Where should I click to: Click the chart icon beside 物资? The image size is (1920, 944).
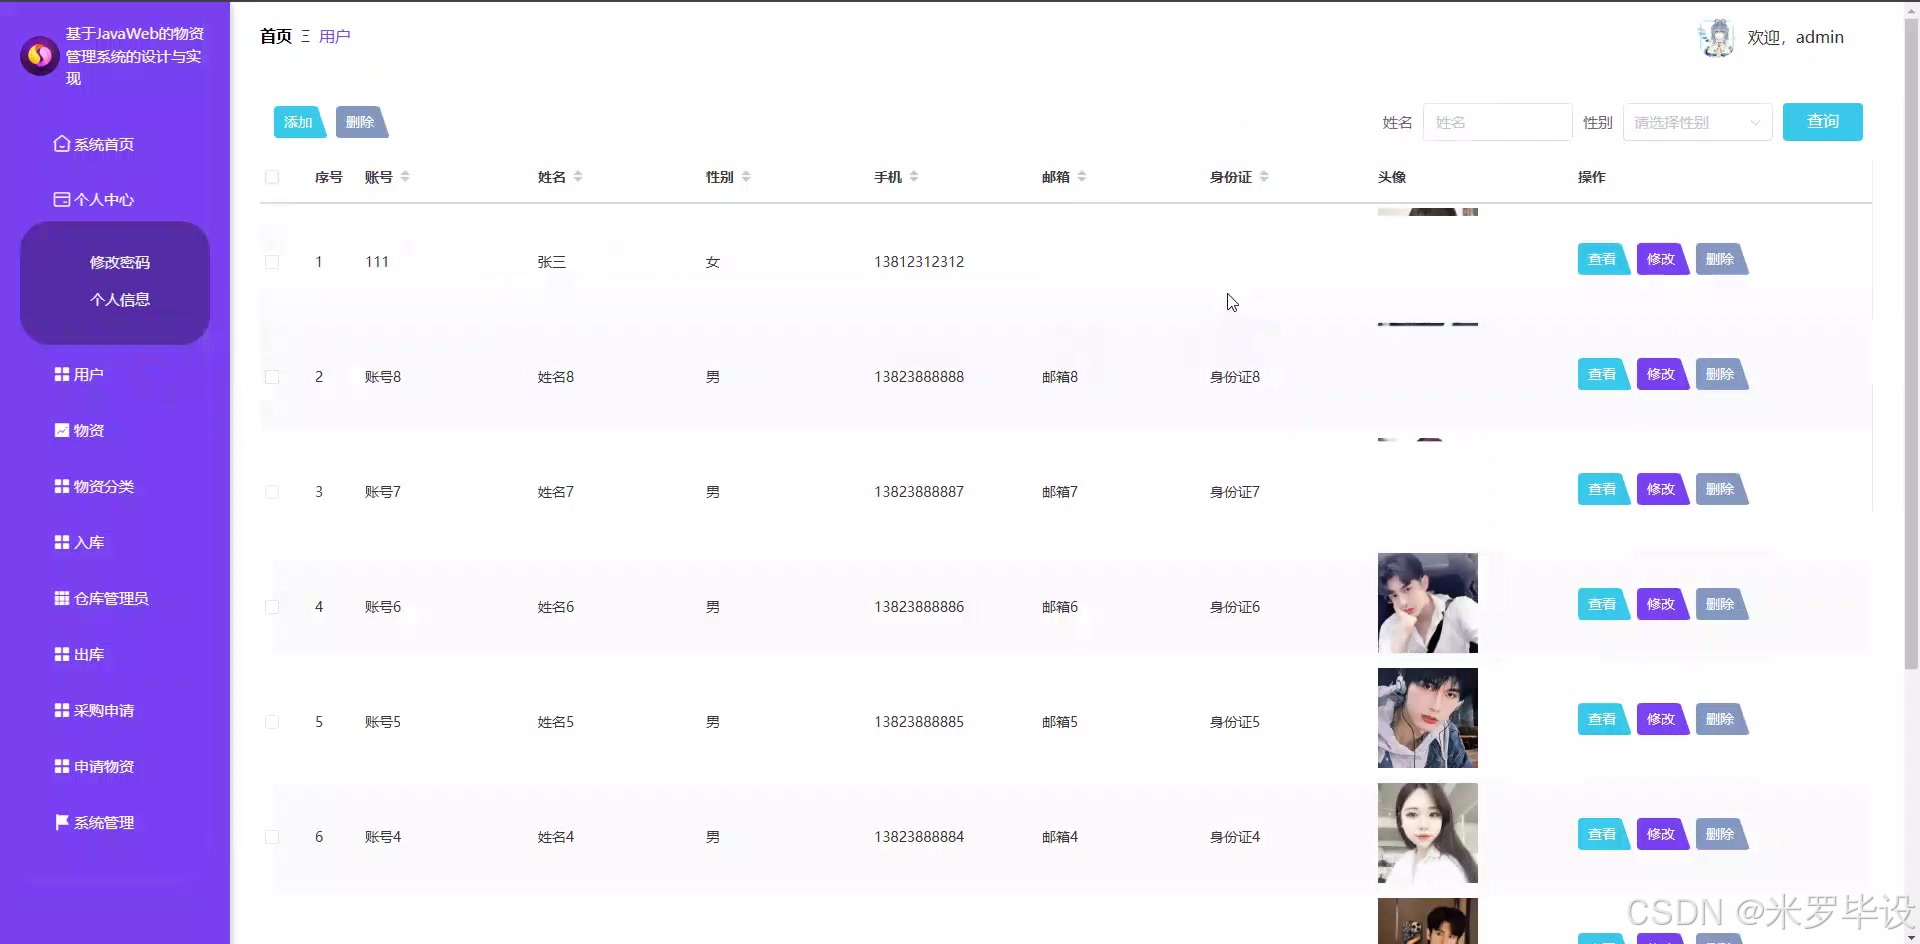62,430
